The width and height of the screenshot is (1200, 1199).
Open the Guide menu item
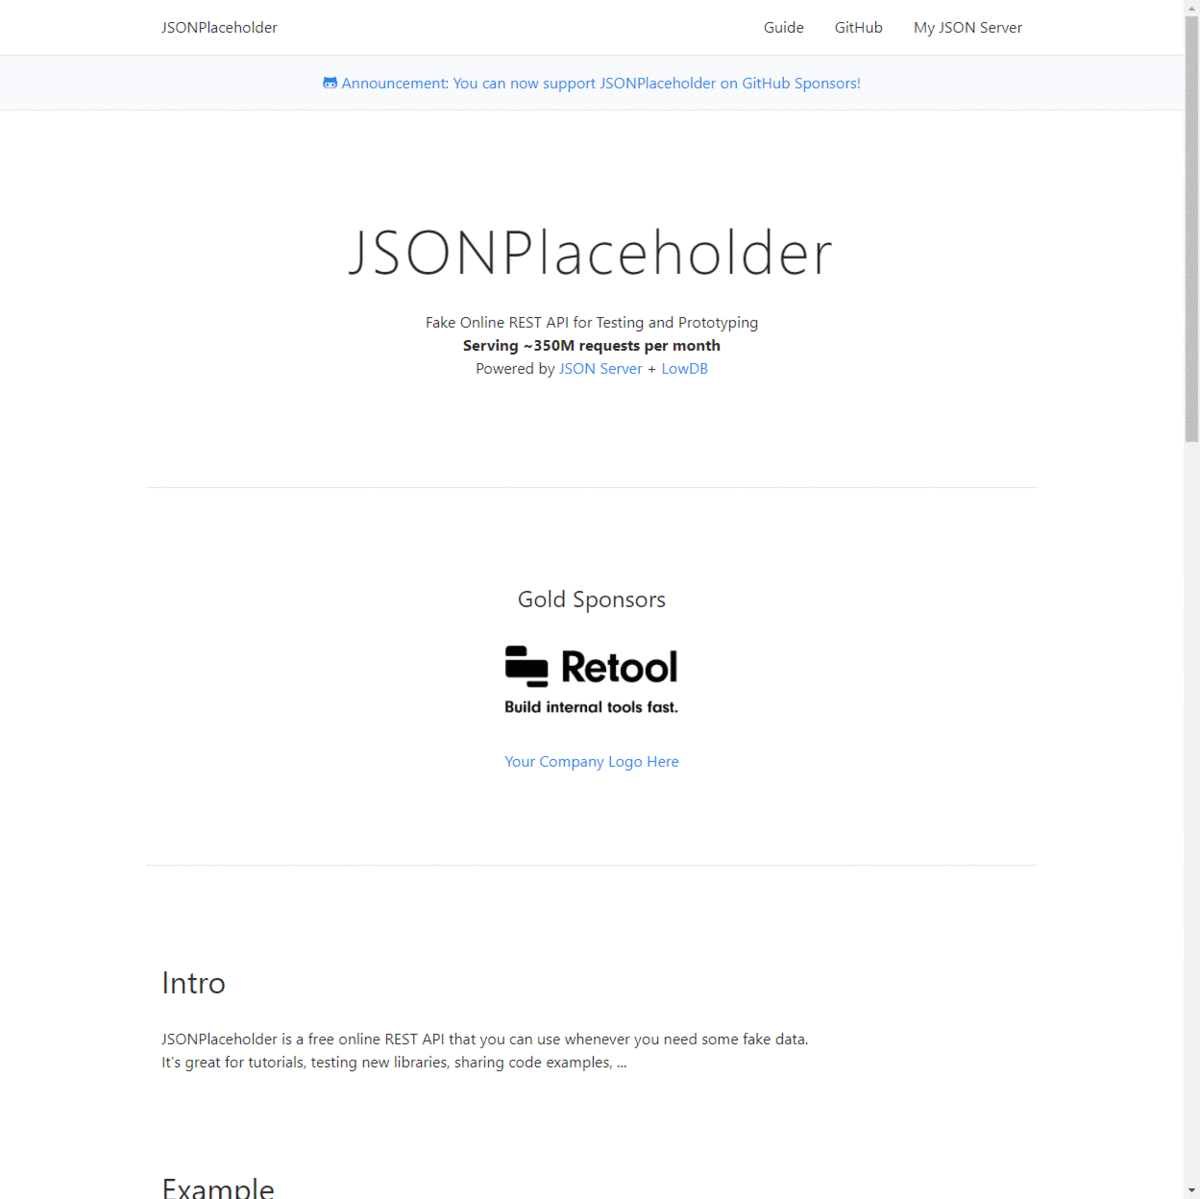(x=783, y=27)
